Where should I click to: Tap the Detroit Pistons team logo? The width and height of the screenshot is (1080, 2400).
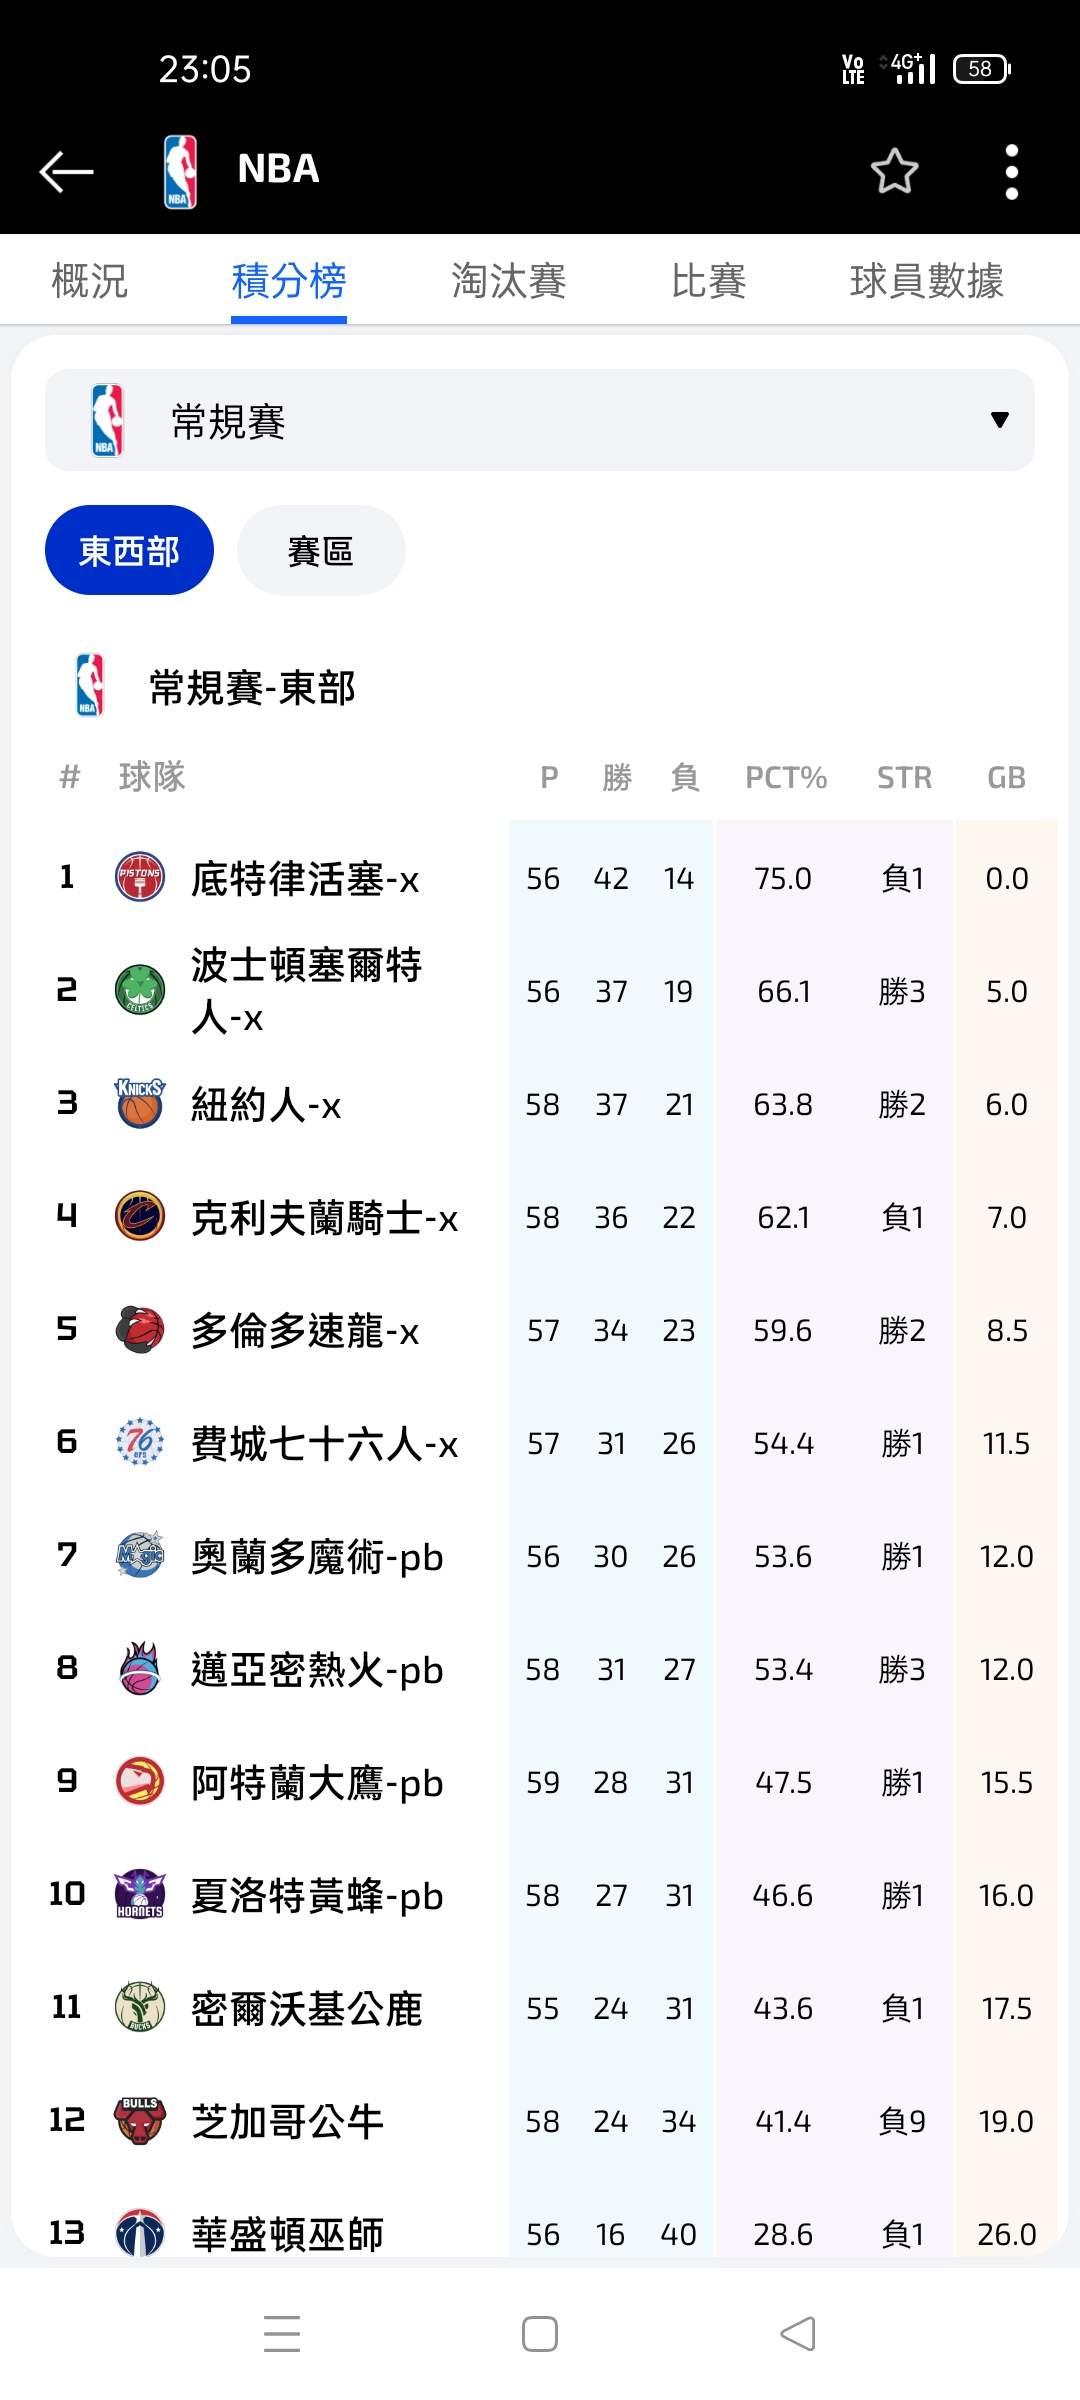point(140,878)
